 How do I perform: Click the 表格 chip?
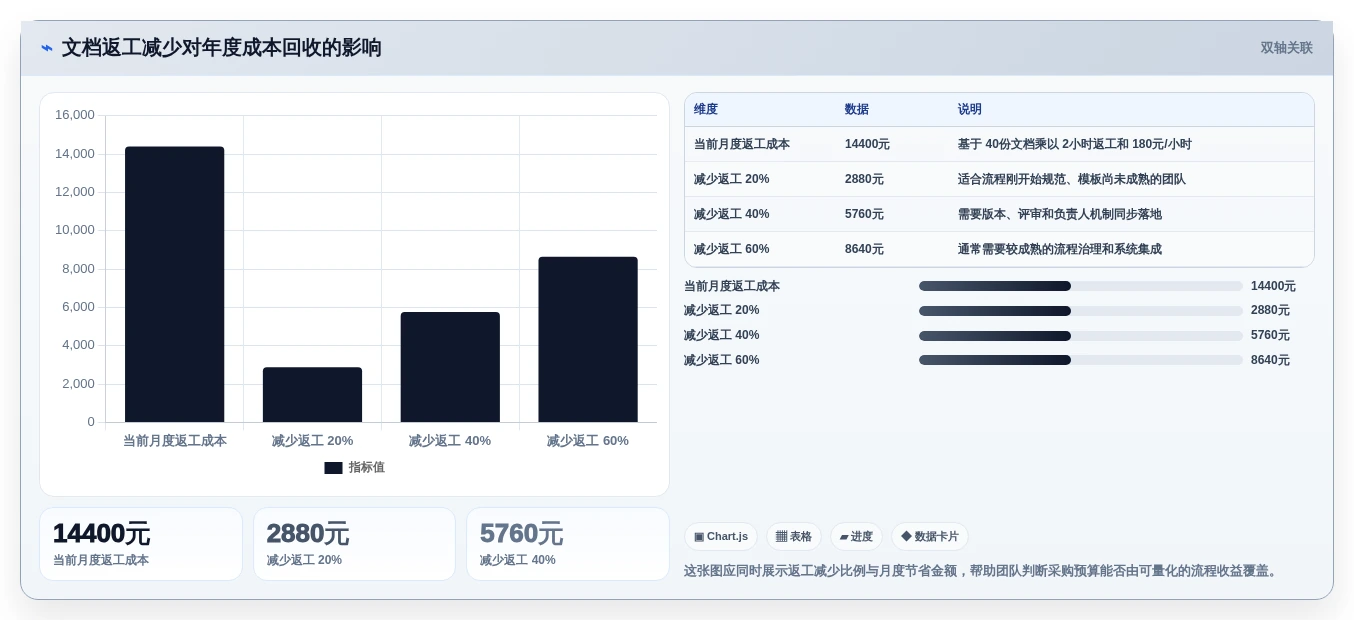point(794,537)
